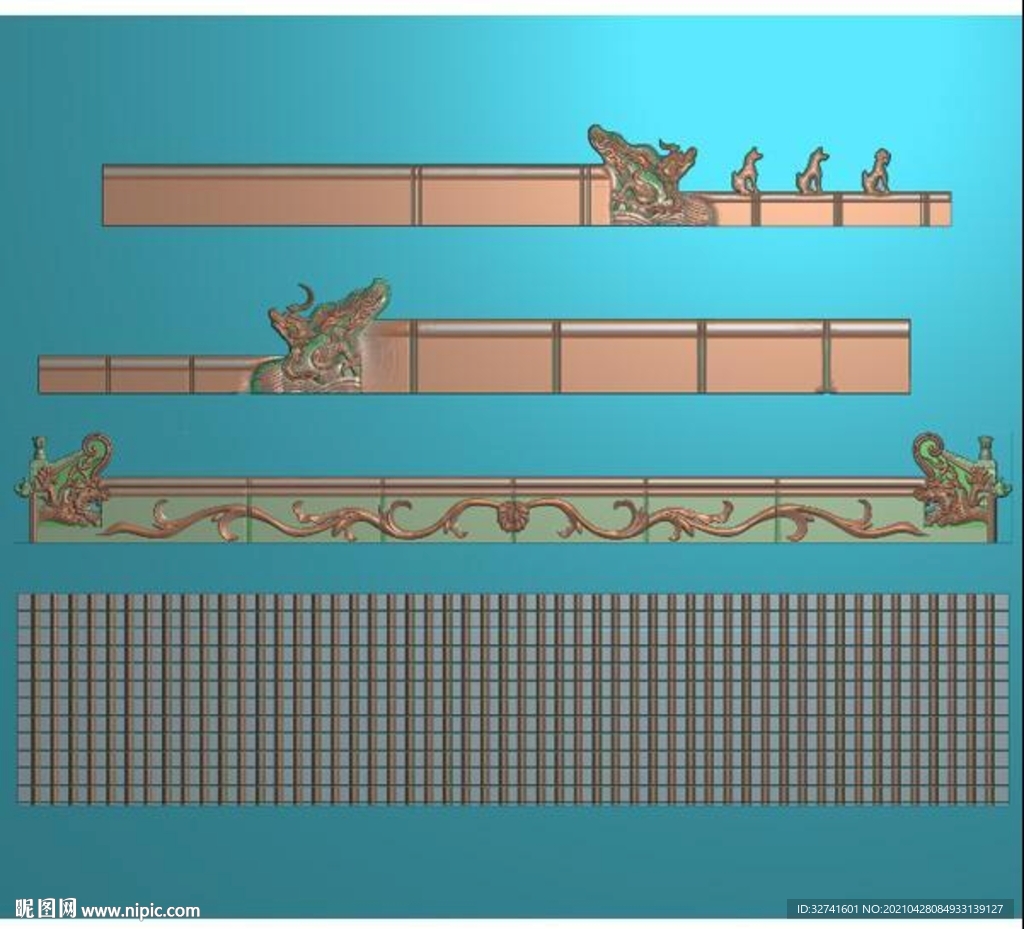Select the middle dog figurine on top ridge

pos(812,170)
